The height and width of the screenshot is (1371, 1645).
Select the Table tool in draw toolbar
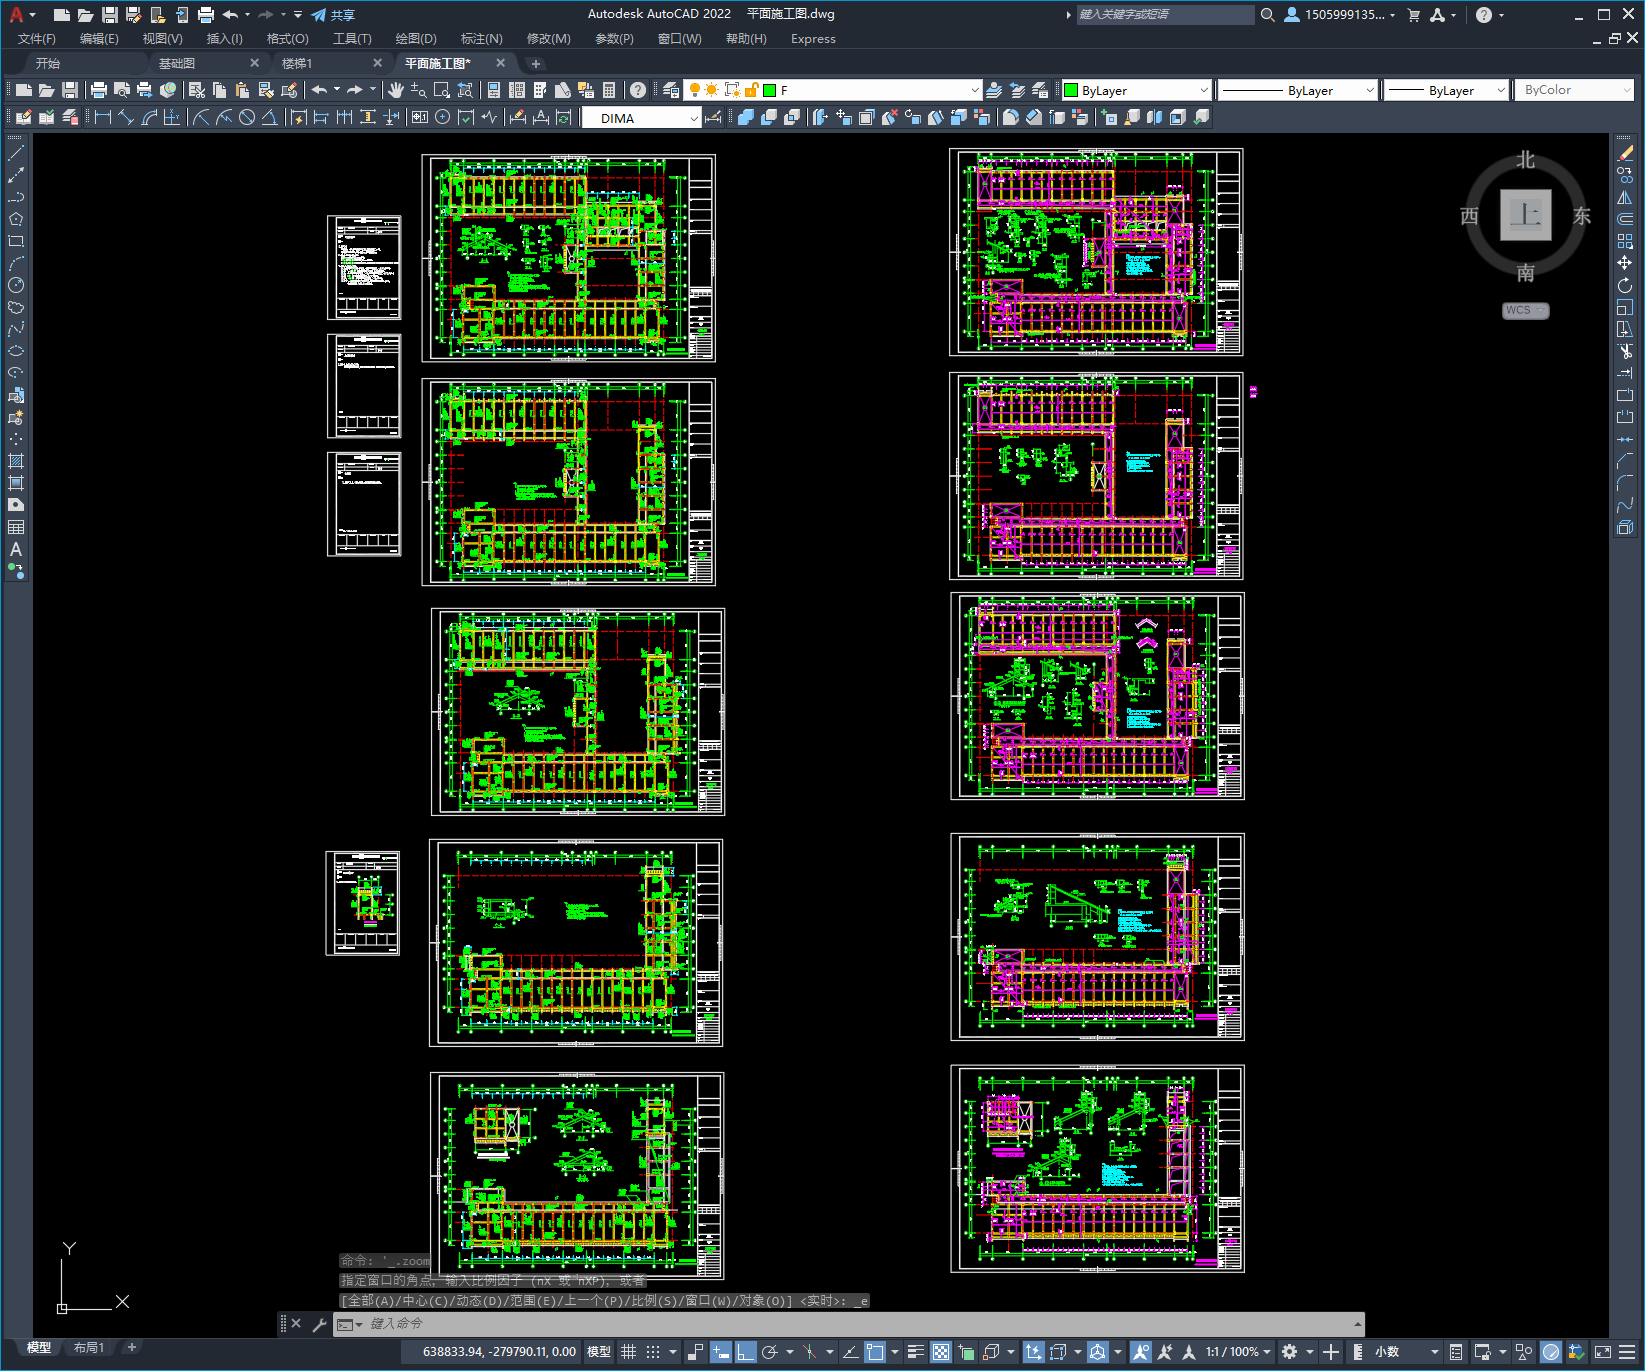(x=16, y=527)
